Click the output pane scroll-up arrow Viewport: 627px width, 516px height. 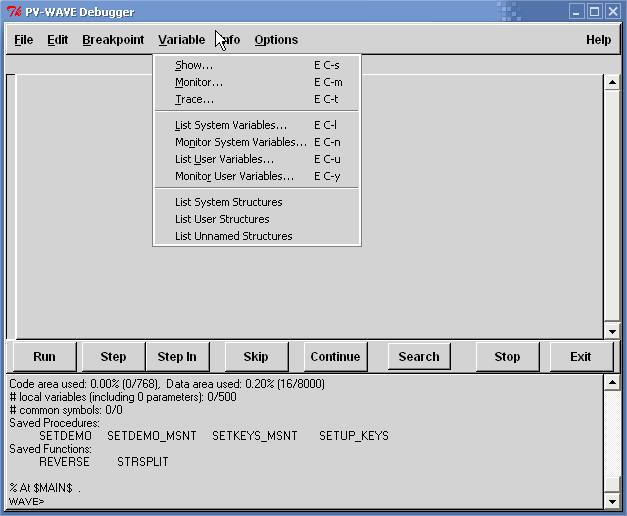point(612,383)
